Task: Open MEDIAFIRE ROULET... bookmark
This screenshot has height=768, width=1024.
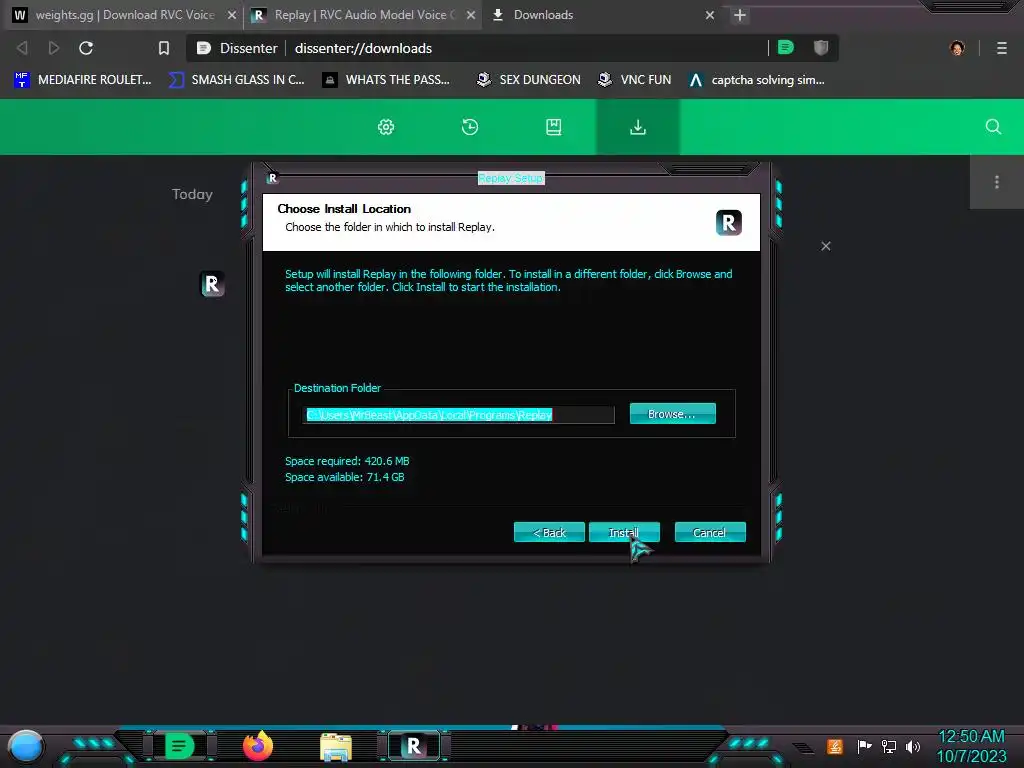Action: (x=83, y=80)
